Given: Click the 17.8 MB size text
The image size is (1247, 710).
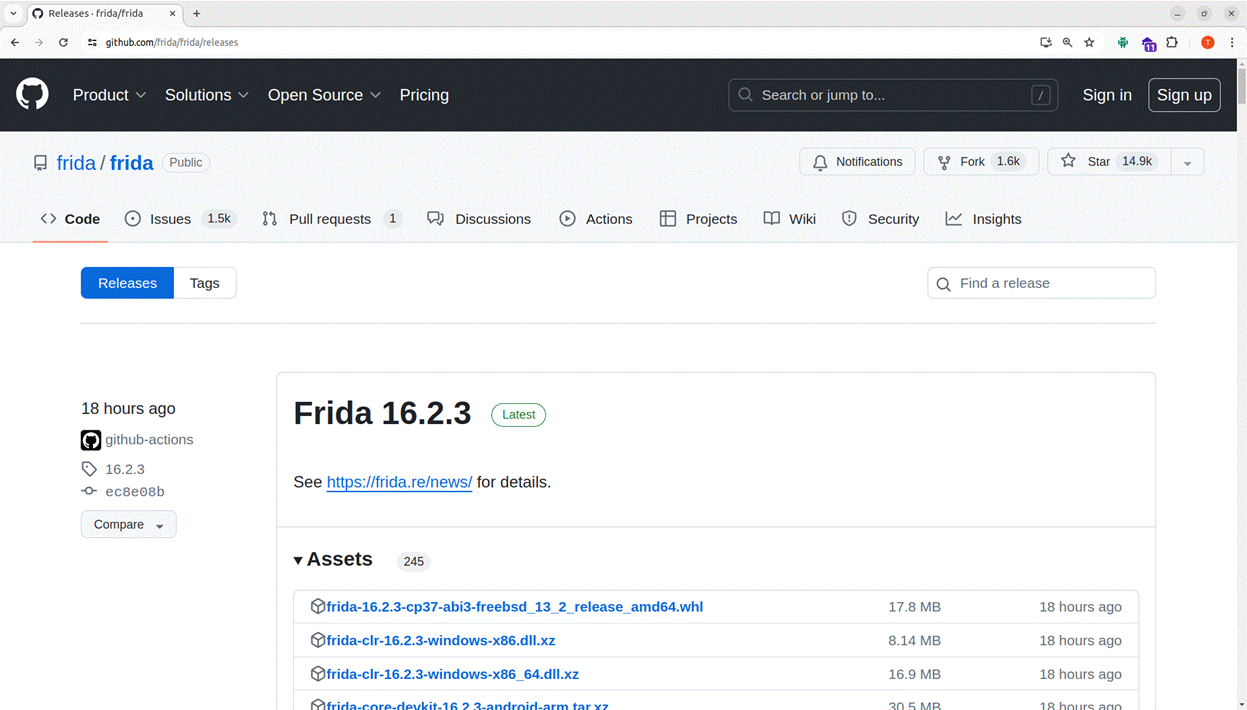Looking at the screenshot, I should click(x=914, y=607).
